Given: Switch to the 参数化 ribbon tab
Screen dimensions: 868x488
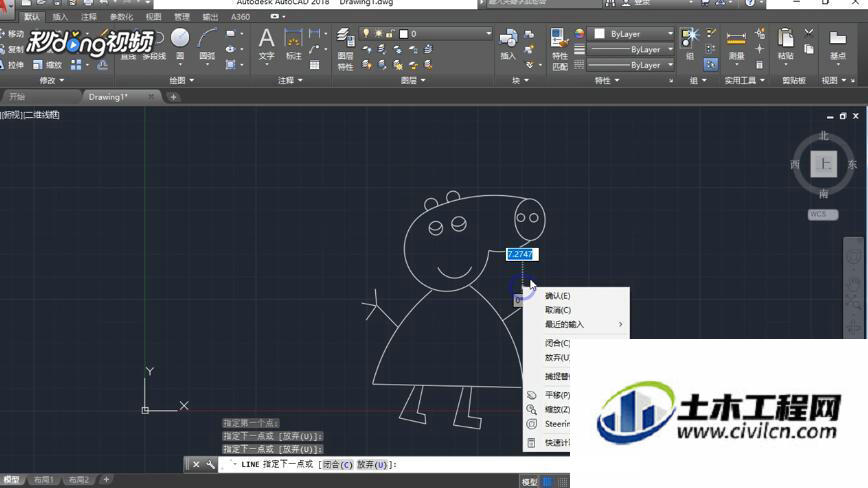Looking at the screenshot, I should click(121, 17).
